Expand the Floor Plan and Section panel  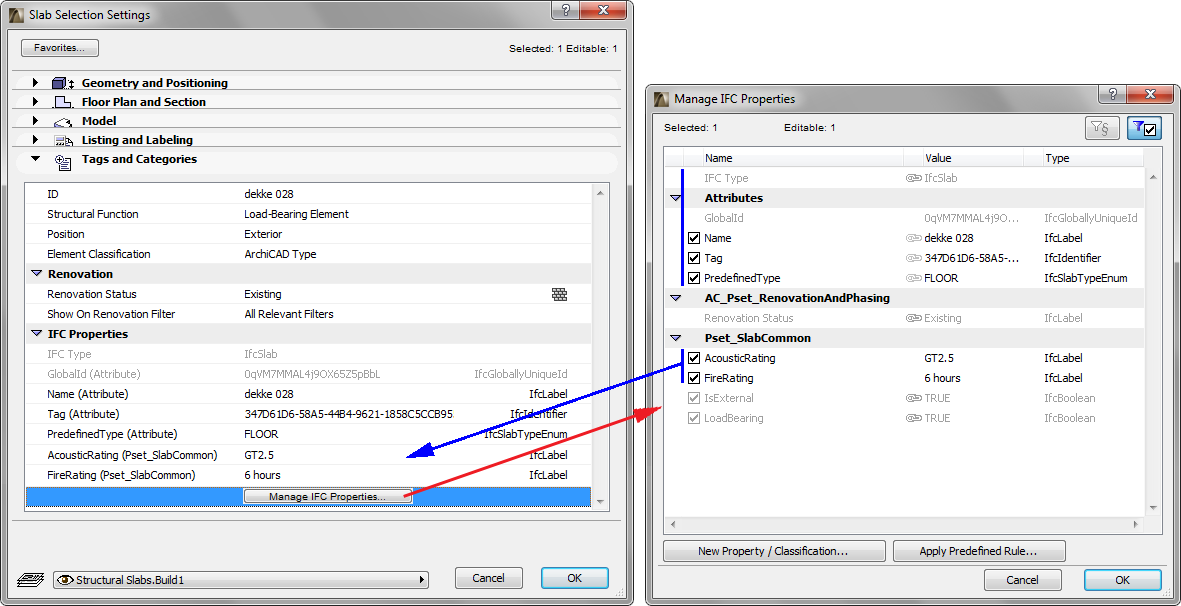click(x=35, y=102)
